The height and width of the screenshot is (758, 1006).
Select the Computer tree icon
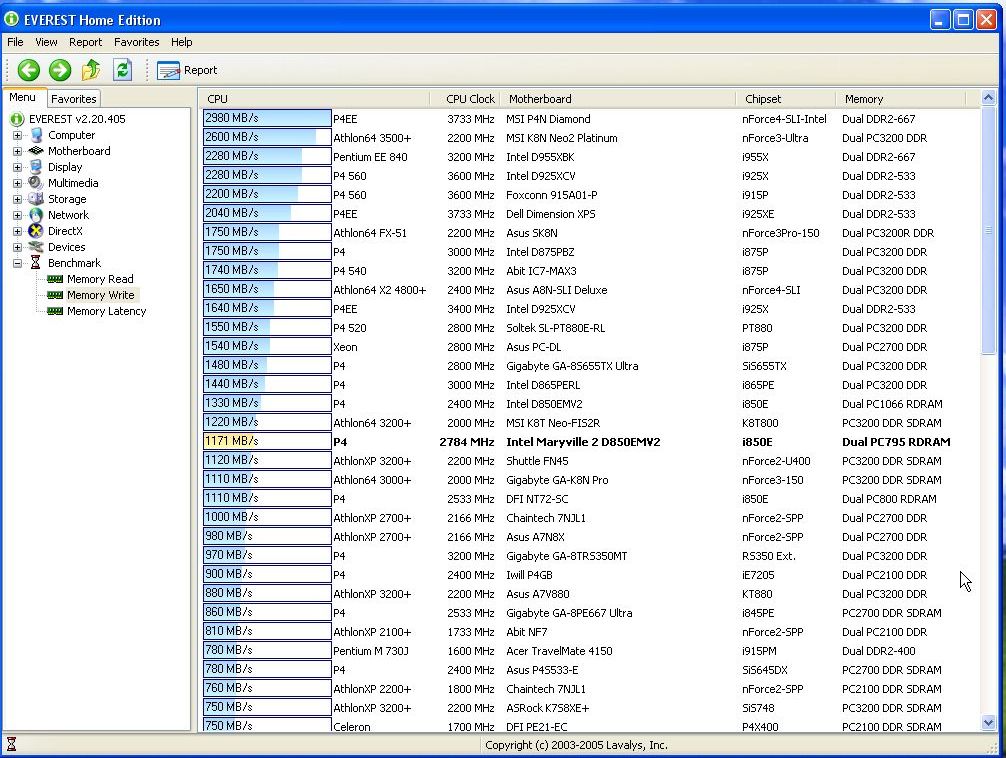pos(37,135)
